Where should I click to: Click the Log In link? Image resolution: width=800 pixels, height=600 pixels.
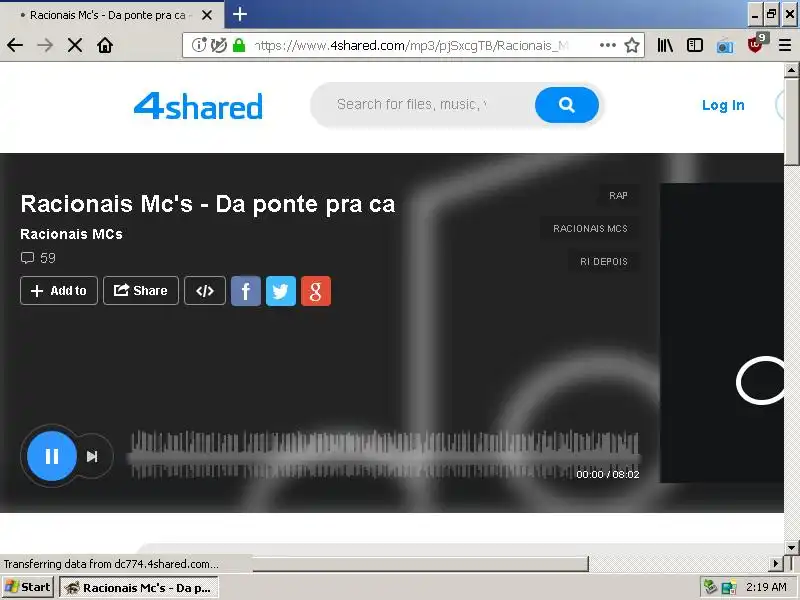(723, 105)
